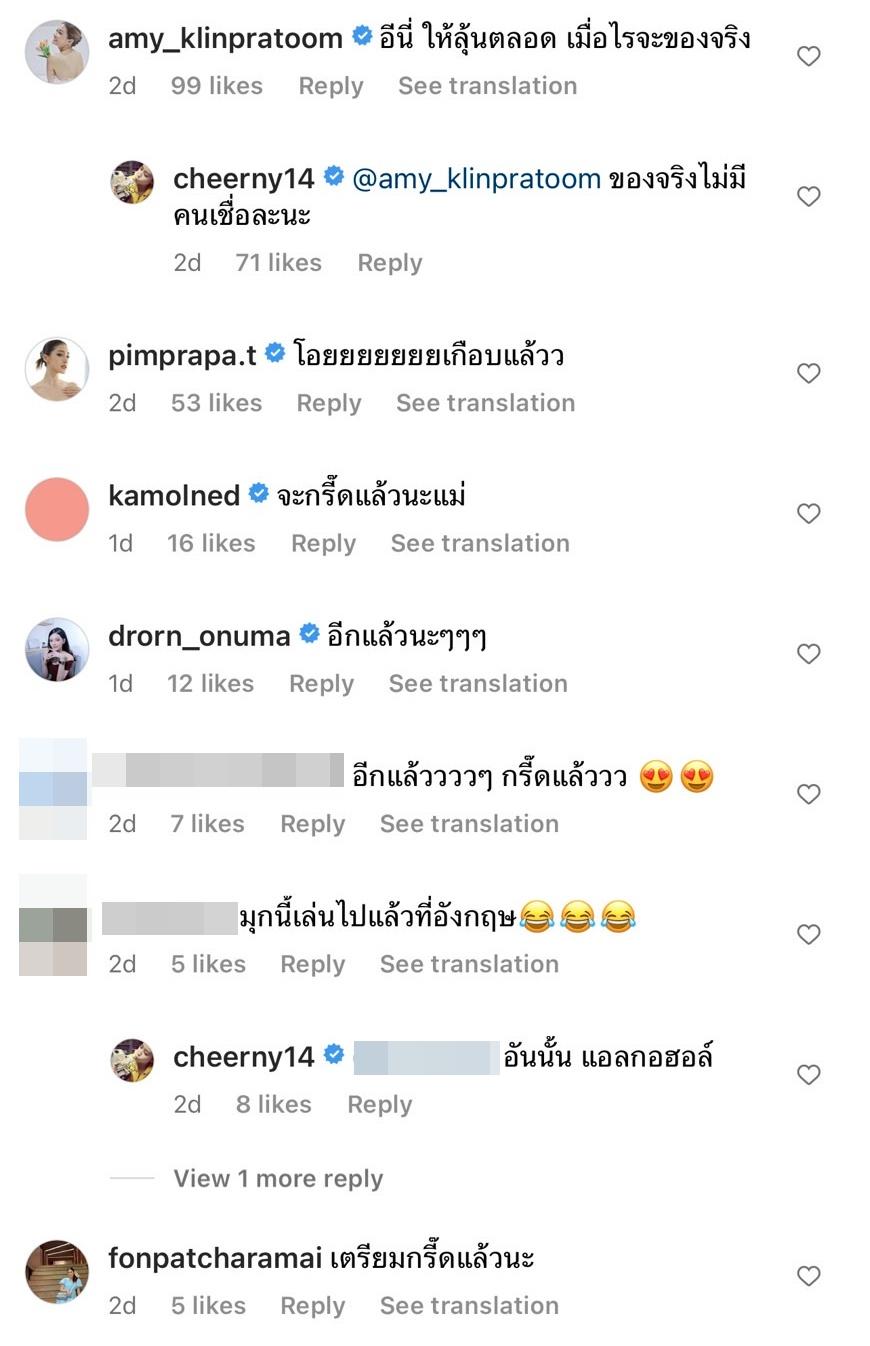Tap heart beside cheerny14's alcohol reply
Image resolution: width=870 pixels, height=1346 pixels.
[x=808, y=1075]
